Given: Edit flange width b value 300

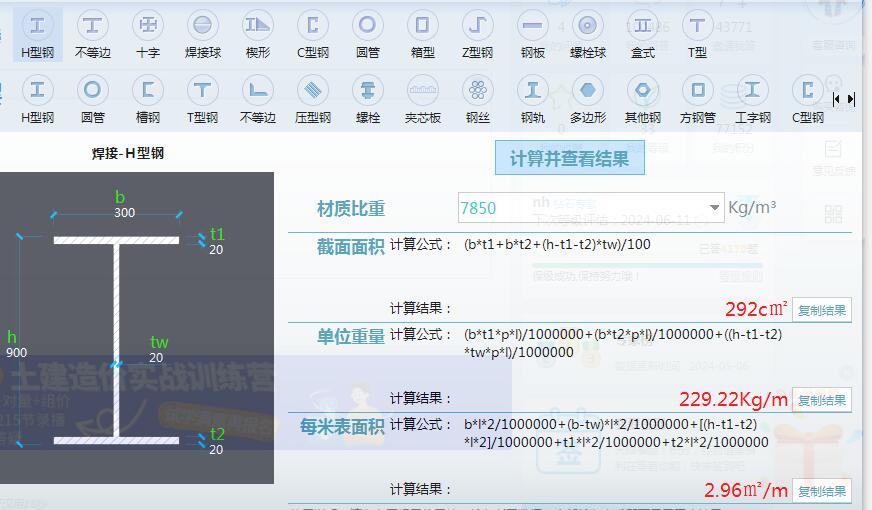Looking at the screenshot, I should (x=124, y=212).
